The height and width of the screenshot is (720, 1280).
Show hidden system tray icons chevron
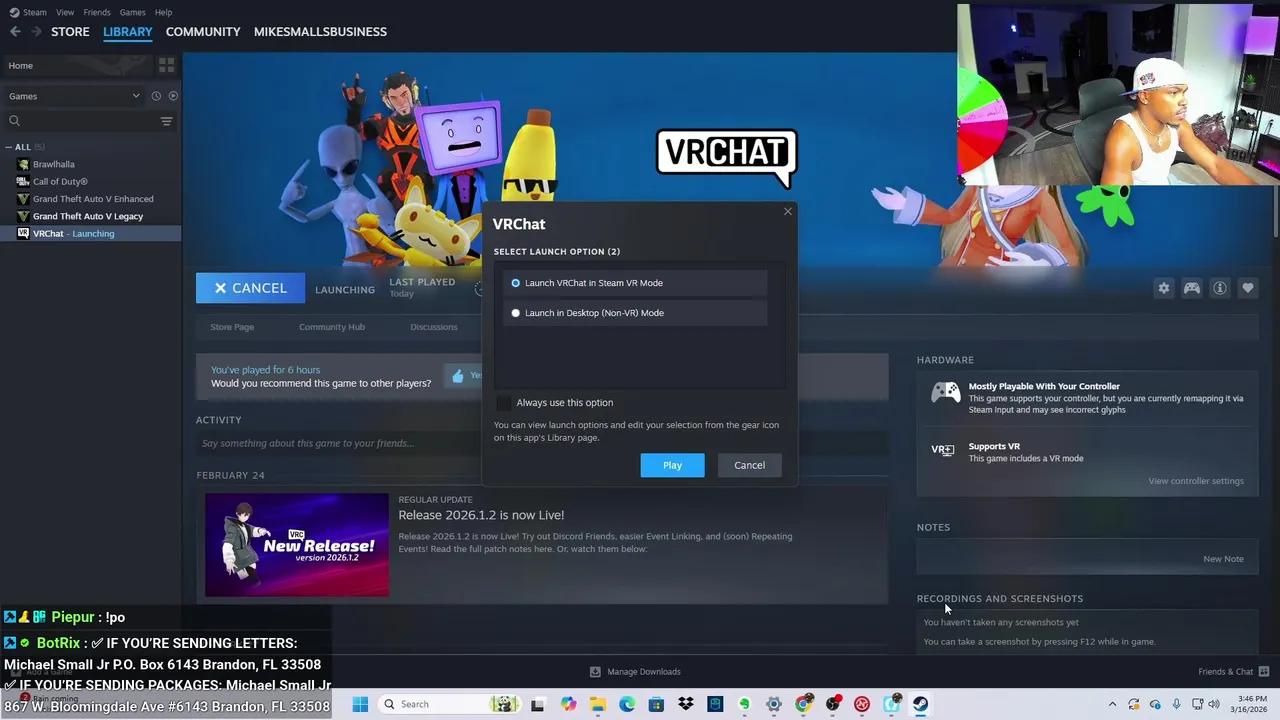pos(1112,704)
